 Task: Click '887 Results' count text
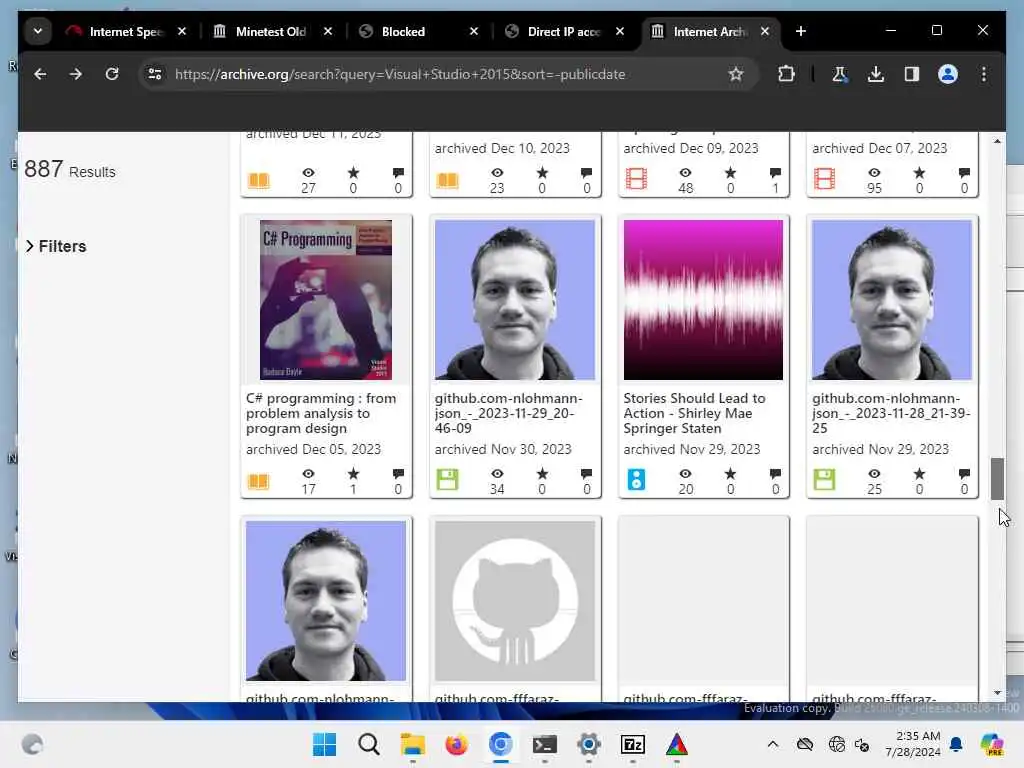[70, 170]
